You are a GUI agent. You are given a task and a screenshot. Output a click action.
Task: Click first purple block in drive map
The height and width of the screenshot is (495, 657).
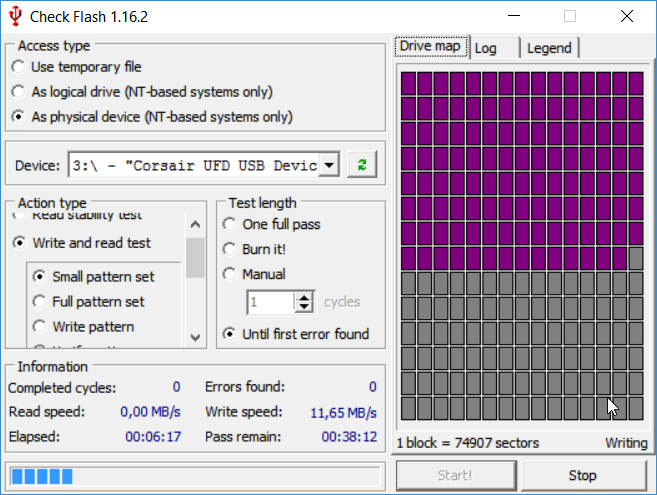tap(408, 83)
